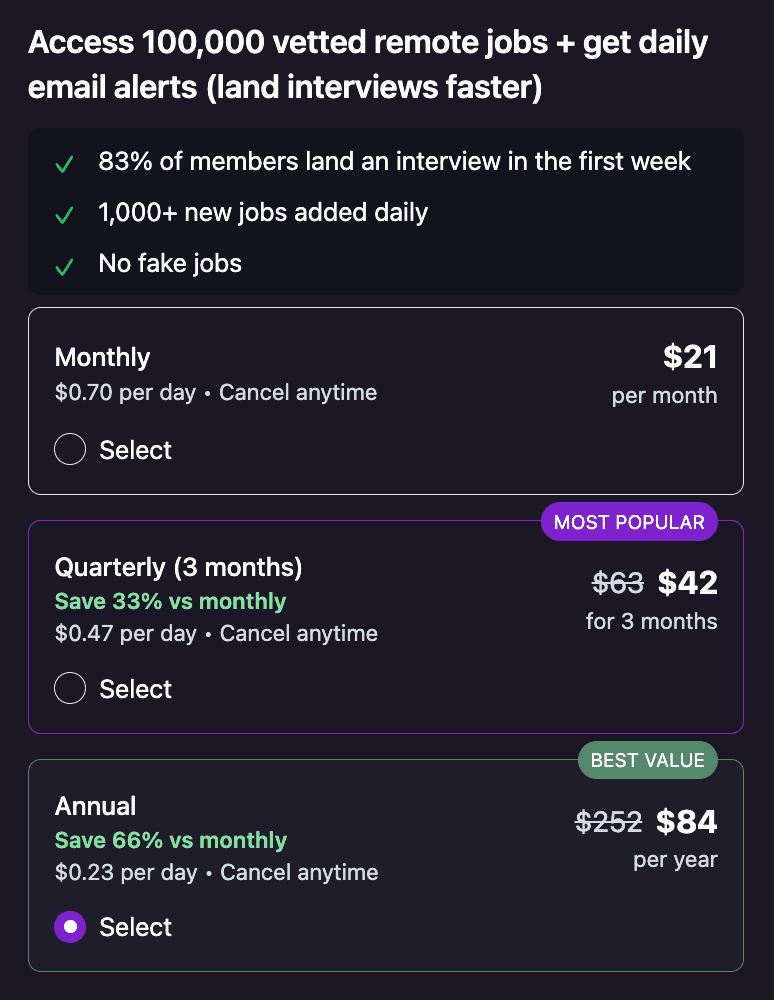This screenshot has height=1000, width=774.
Task: Click the discounted $42 quarterly price
Action: click(x=688, y=582)
